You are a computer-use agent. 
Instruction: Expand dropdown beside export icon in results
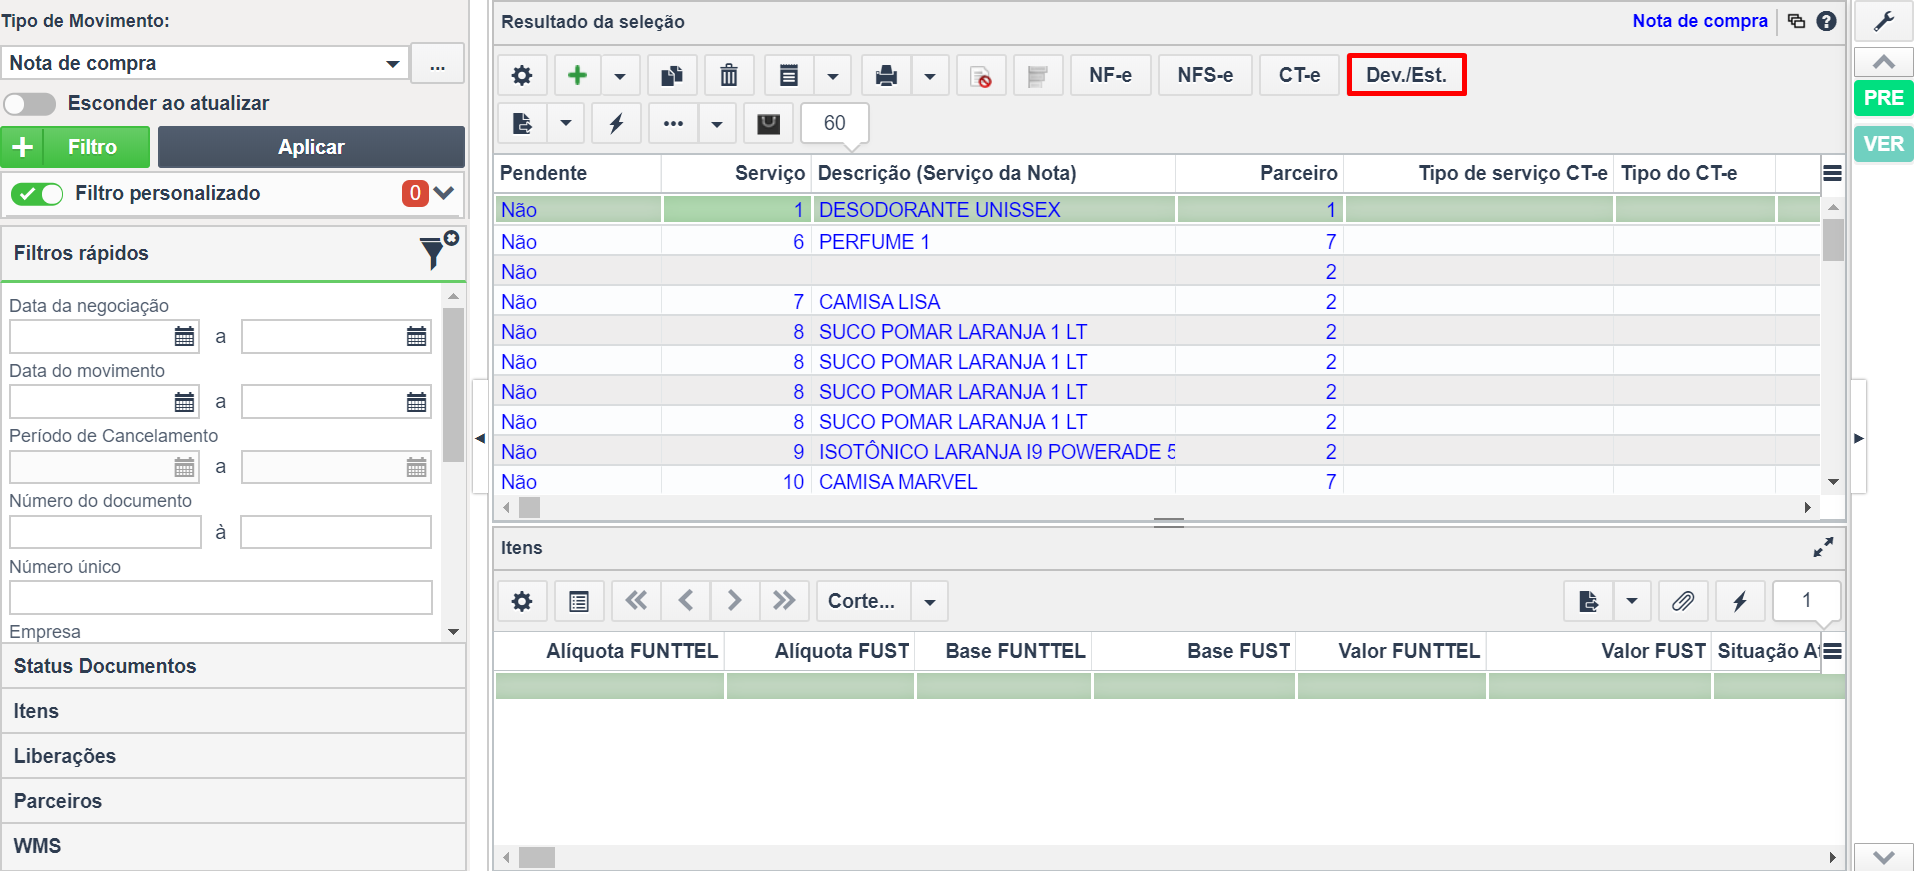pos(565,123)
